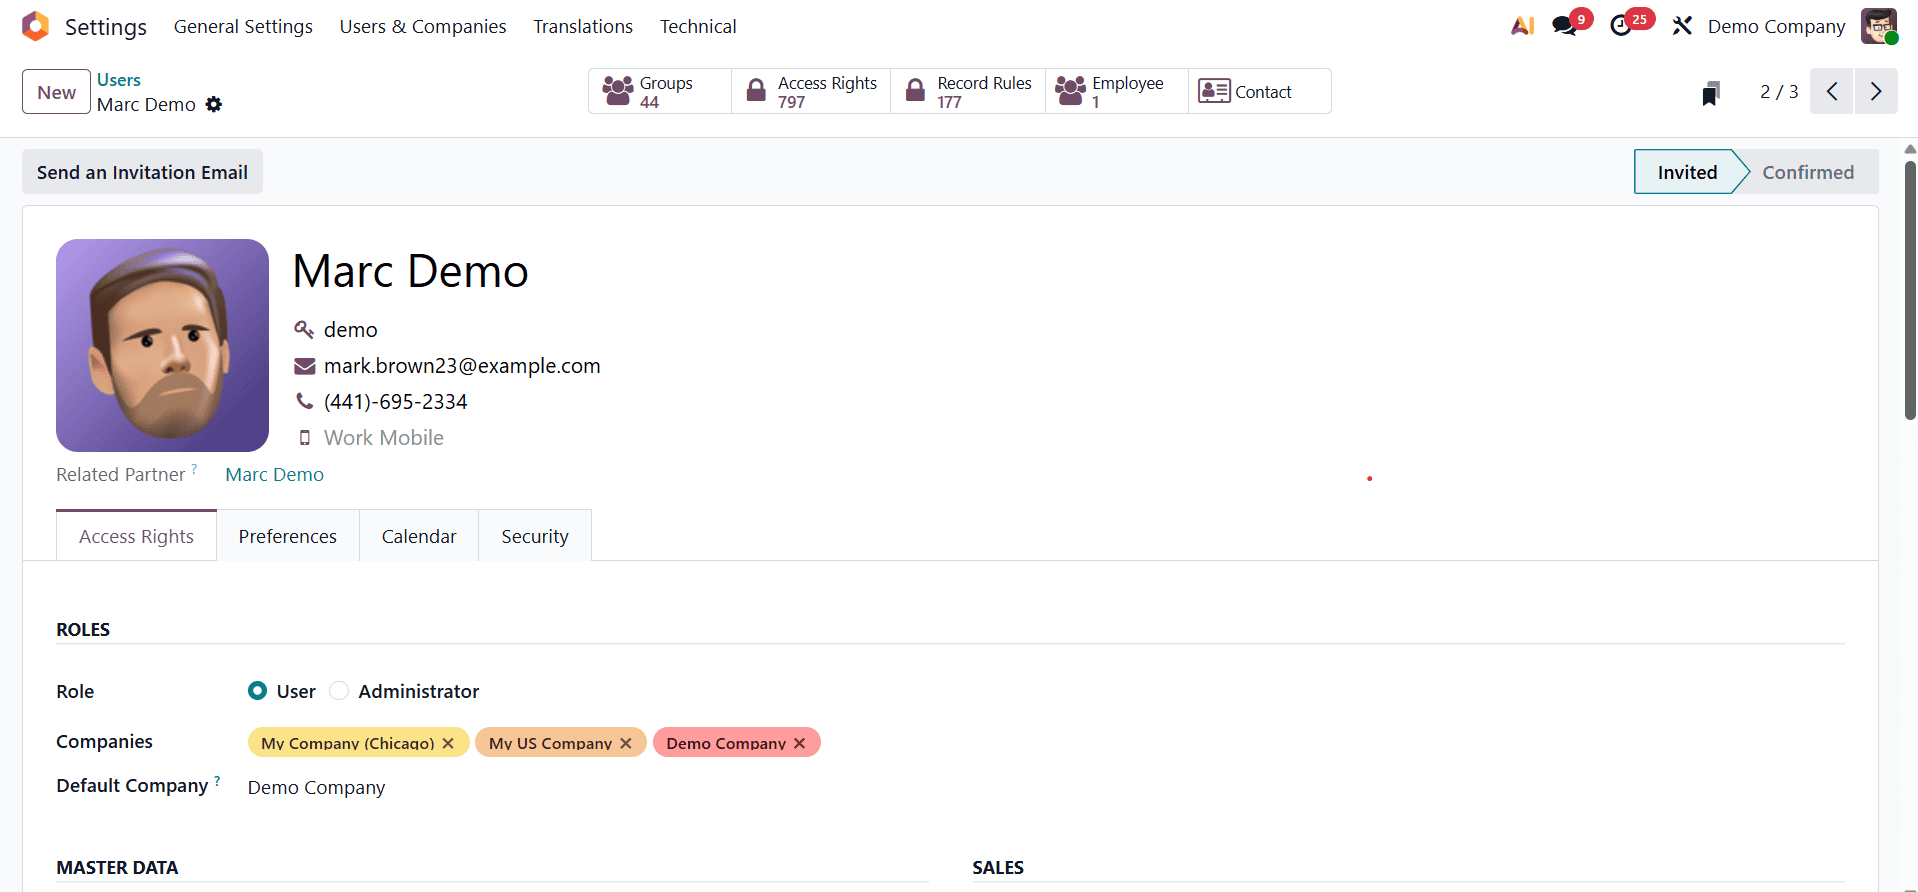Open the user avatar menu
1918x892 pixels.
click(1879, 26)
